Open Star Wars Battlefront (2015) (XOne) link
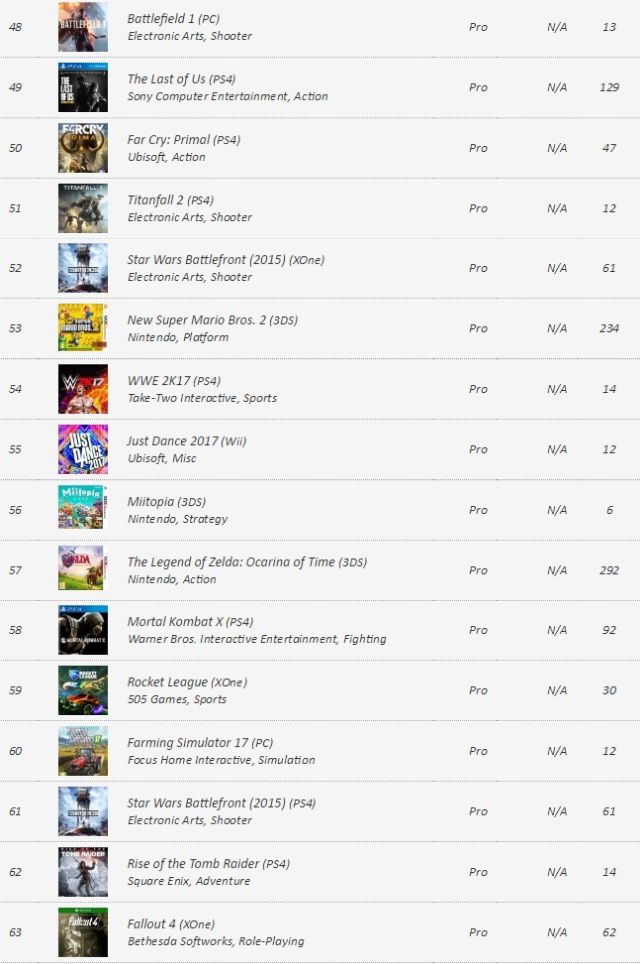The height and width of the screenshot is (964, 640). click(225, 260)
